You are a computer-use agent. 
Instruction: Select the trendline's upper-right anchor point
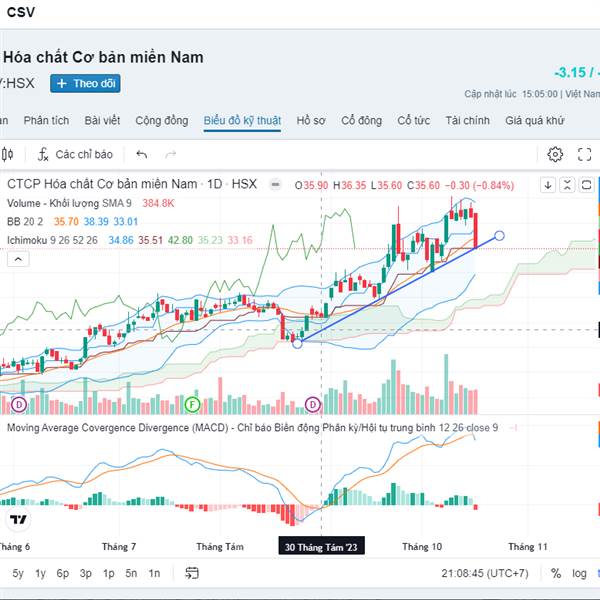(x=499, y=236)
